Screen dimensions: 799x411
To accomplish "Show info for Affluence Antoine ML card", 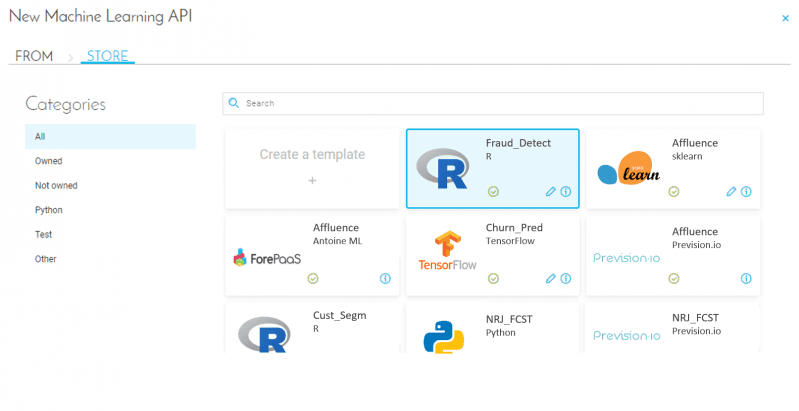I will (385, 278).
